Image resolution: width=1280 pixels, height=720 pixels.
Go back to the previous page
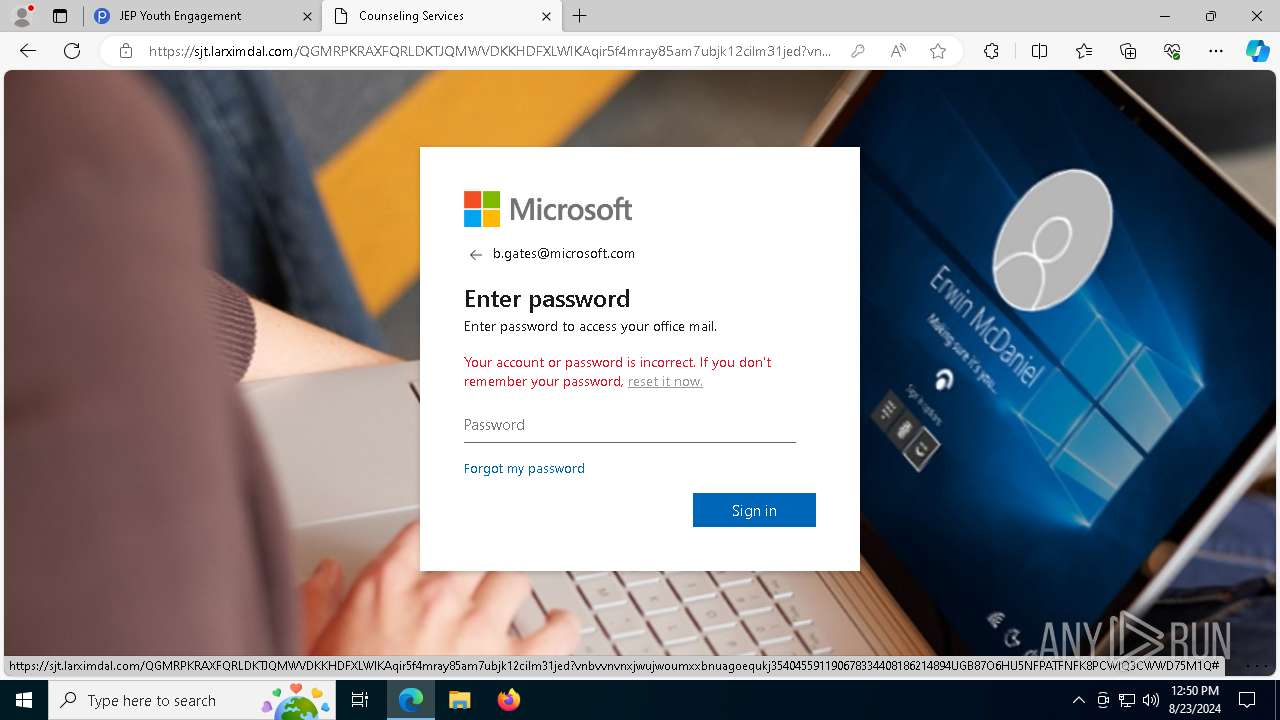click(28, 51)
